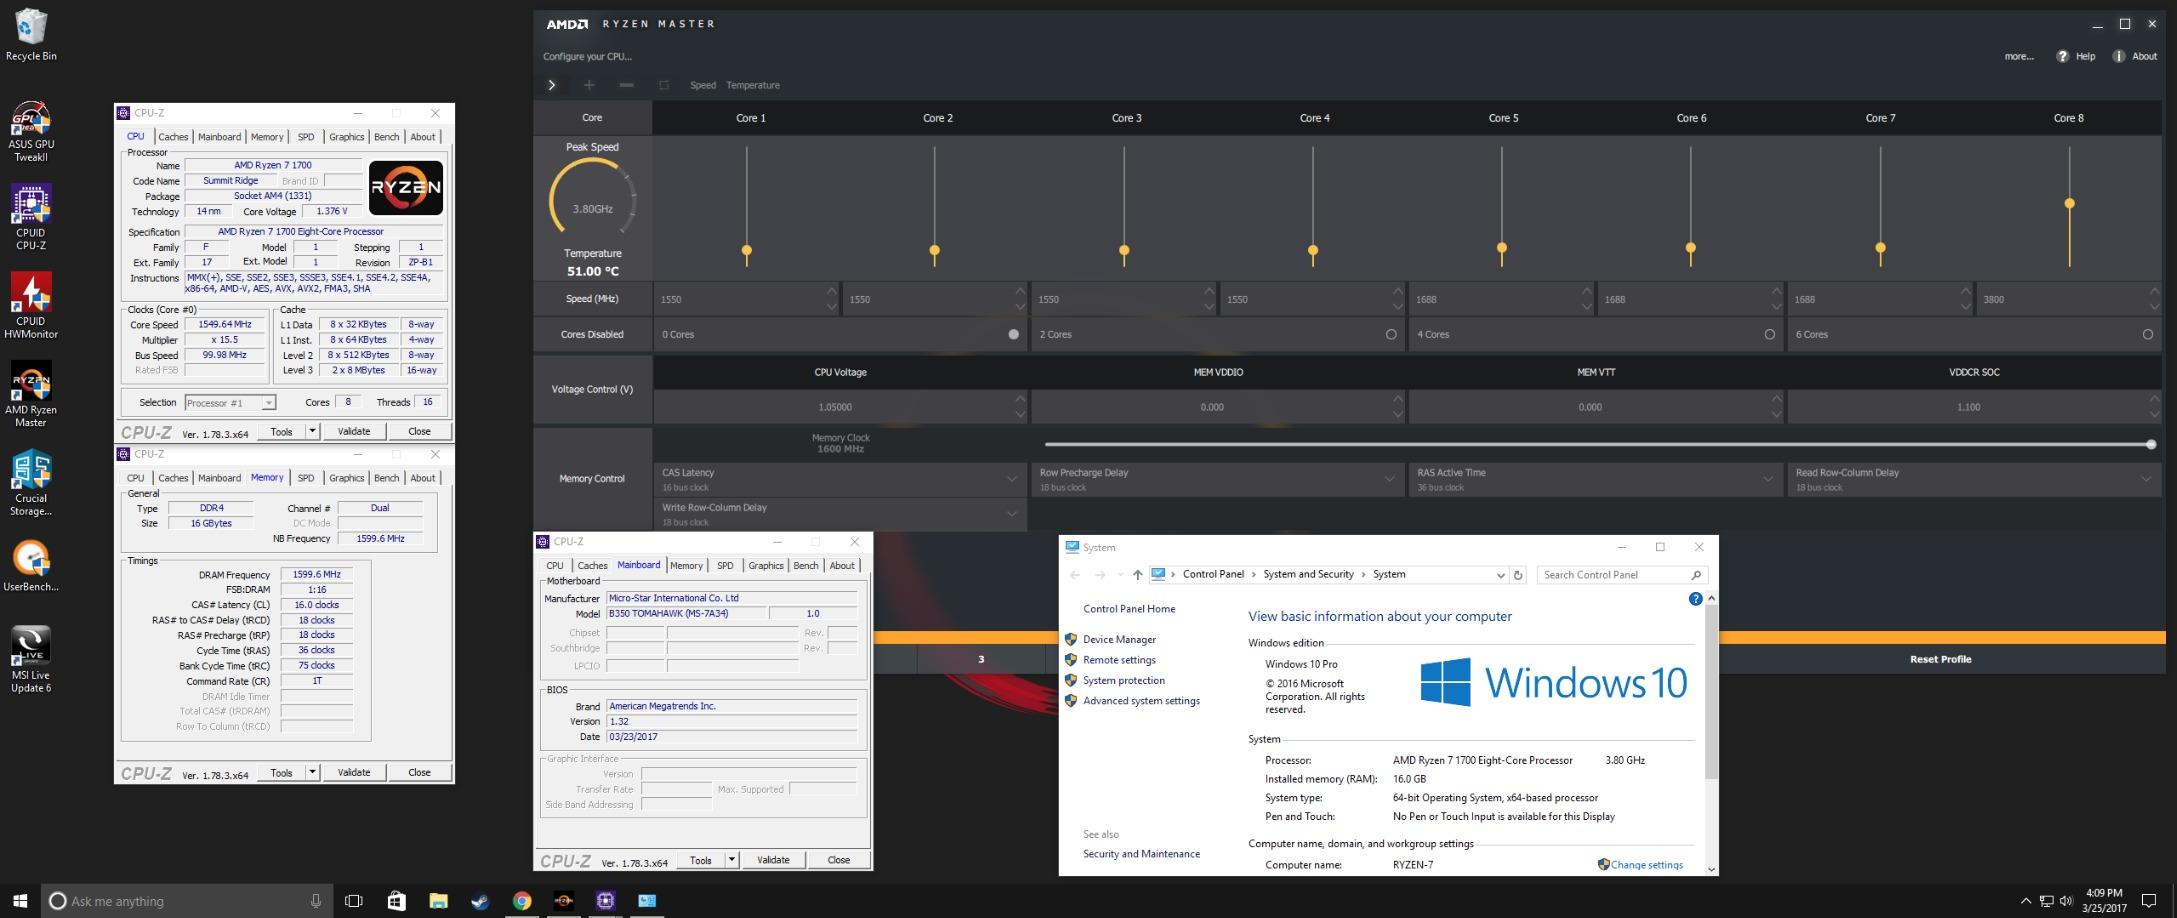The height and width of the screenshot is (918, 2177).
Task: Select the CPUID CPU-Z desktop shortcut
Action: tap(31, 217)
